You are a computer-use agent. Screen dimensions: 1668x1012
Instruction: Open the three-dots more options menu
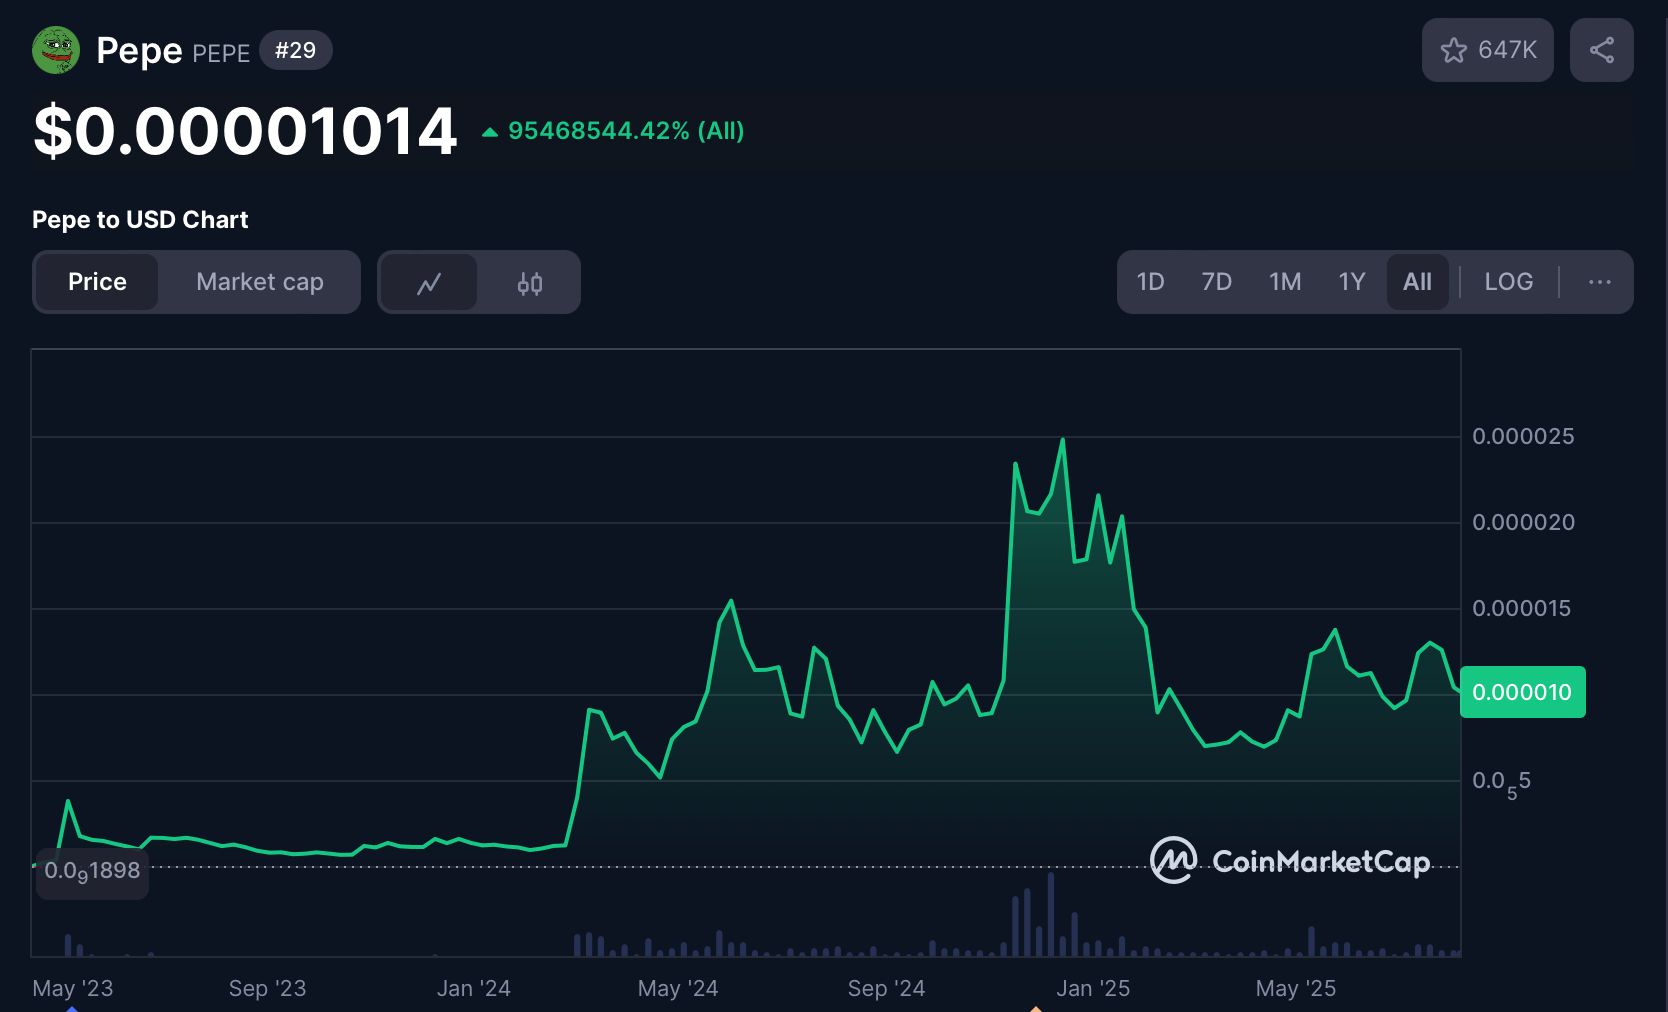point(1600,282)
